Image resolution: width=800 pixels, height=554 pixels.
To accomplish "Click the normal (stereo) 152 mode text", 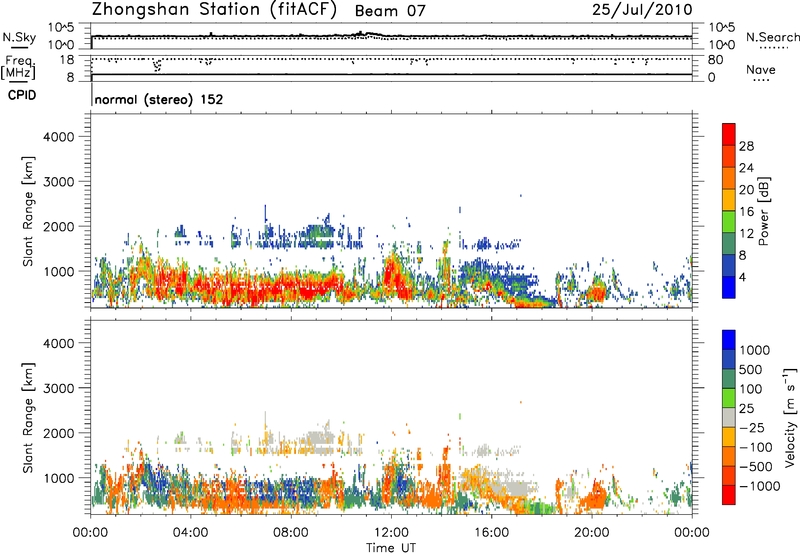I will click(159, 99).
